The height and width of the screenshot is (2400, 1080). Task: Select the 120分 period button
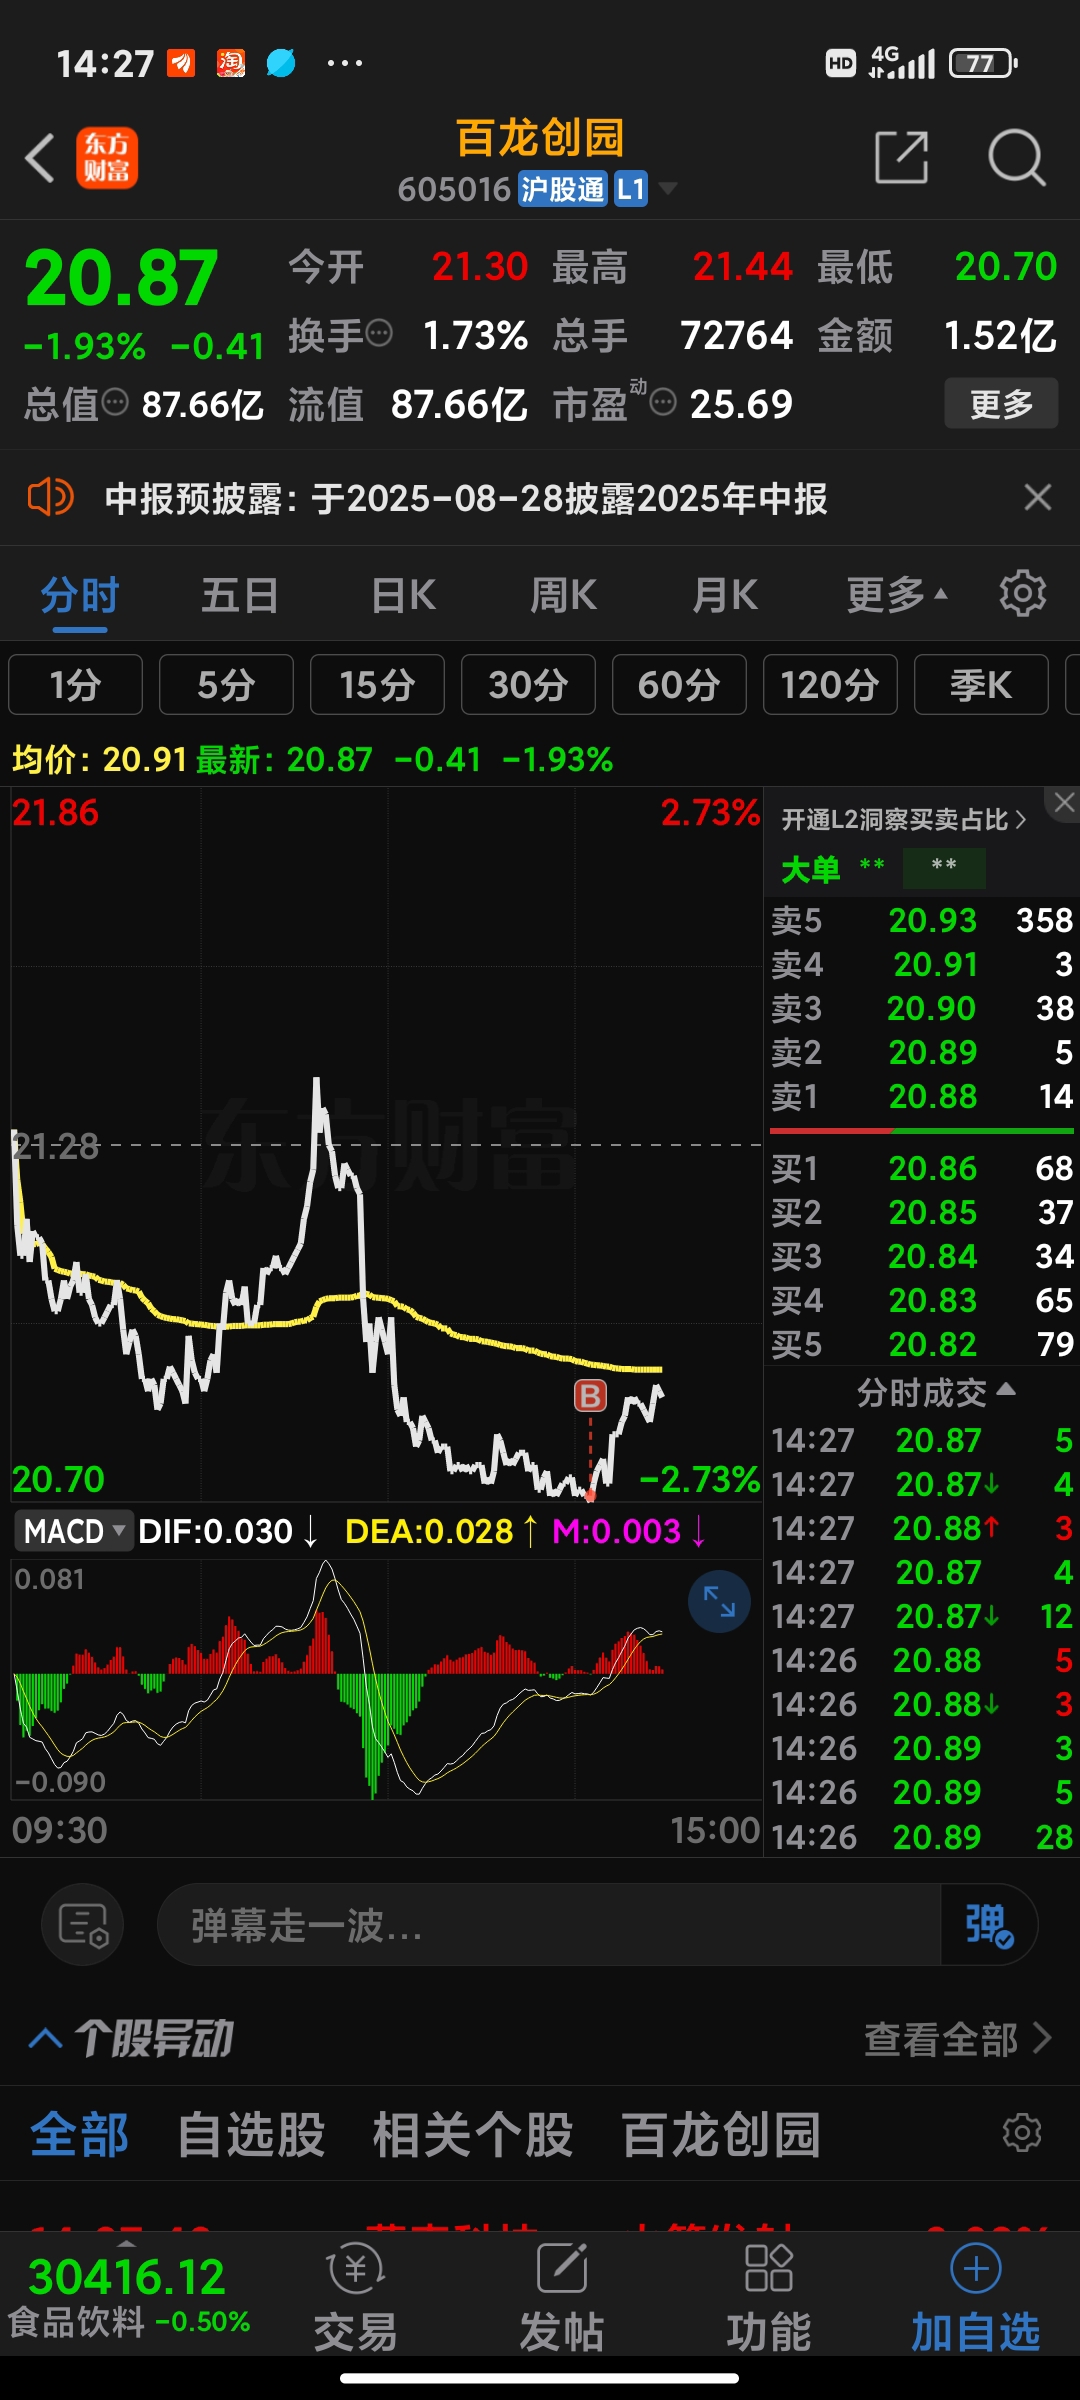pyautogui.click(x=830, y=685)
